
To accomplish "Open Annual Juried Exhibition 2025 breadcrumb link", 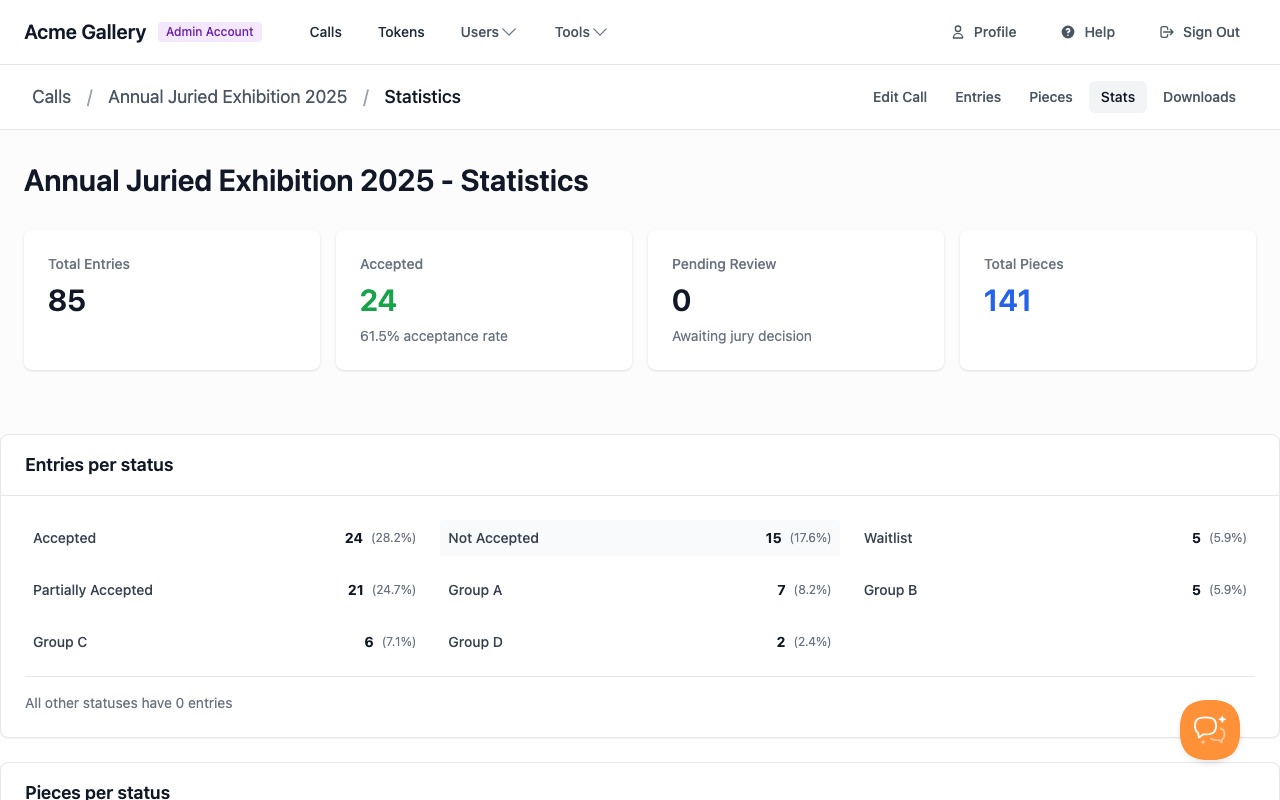I will coord(227,96).
